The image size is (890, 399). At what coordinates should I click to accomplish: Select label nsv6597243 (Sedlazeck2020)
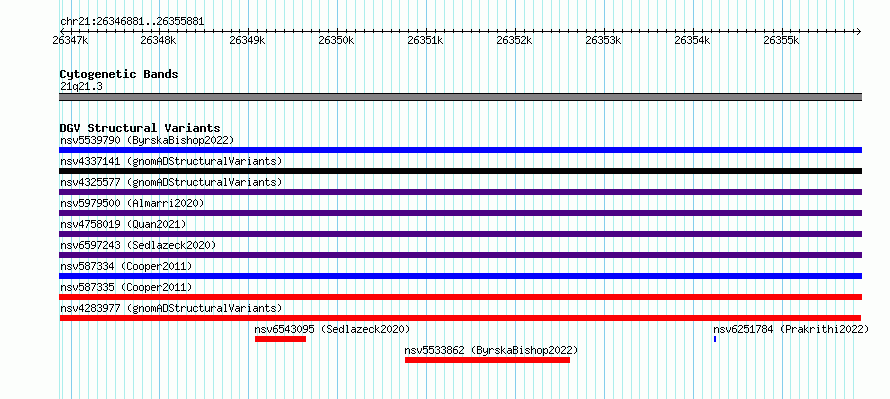click(138, 245)
